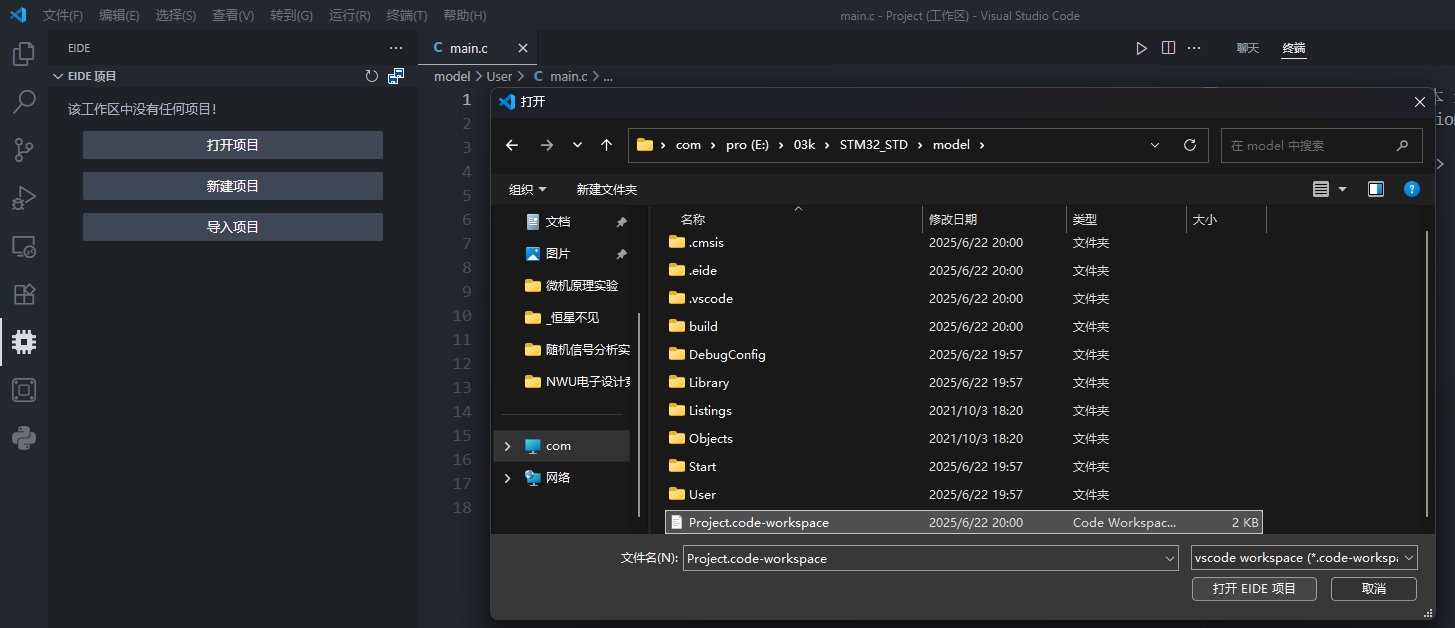Toggle the preview pane icon in dialog
The height and width of the screenshot is (628, 1455).
point(1376,189)
